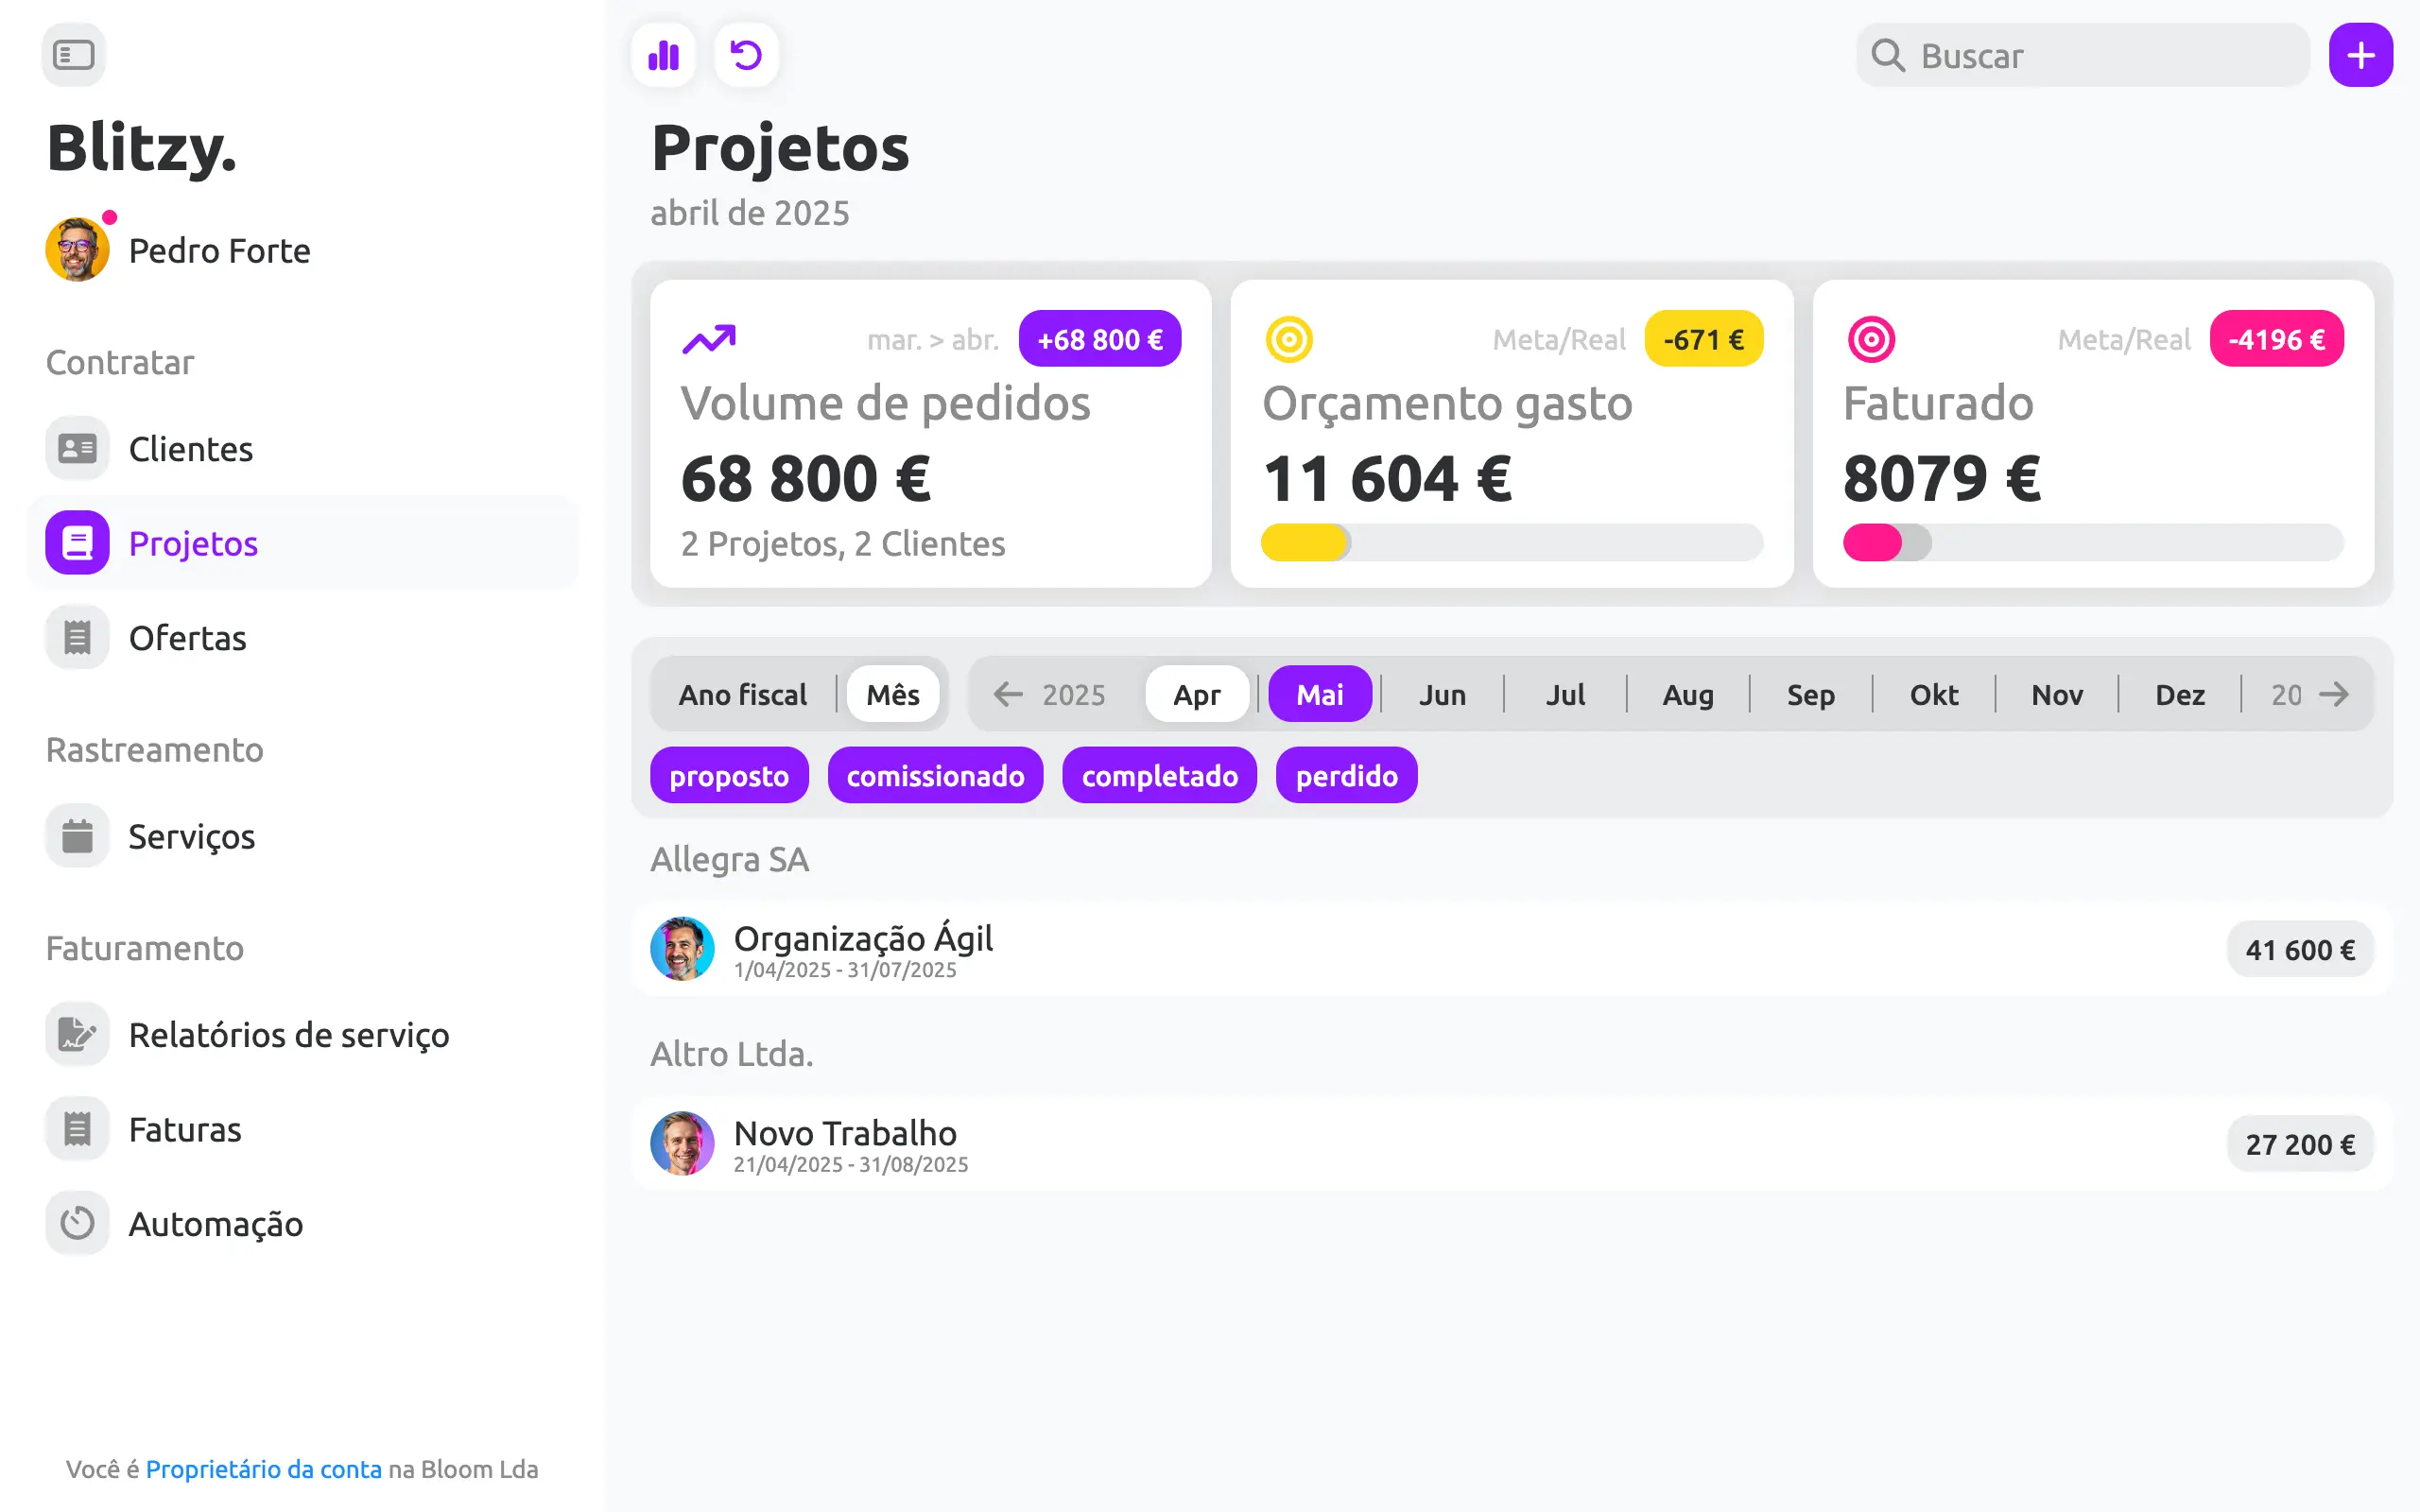Open Ofertas in the sidebar
2420x1512 pixels.
click(x=302, y=637)
